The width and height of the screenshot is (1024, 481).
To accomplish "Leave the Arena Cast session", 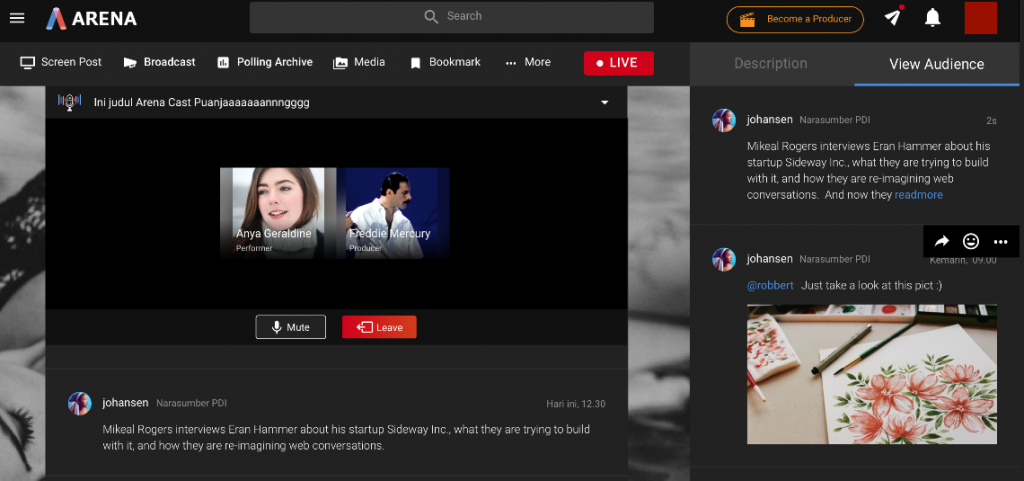I will 379,327.
